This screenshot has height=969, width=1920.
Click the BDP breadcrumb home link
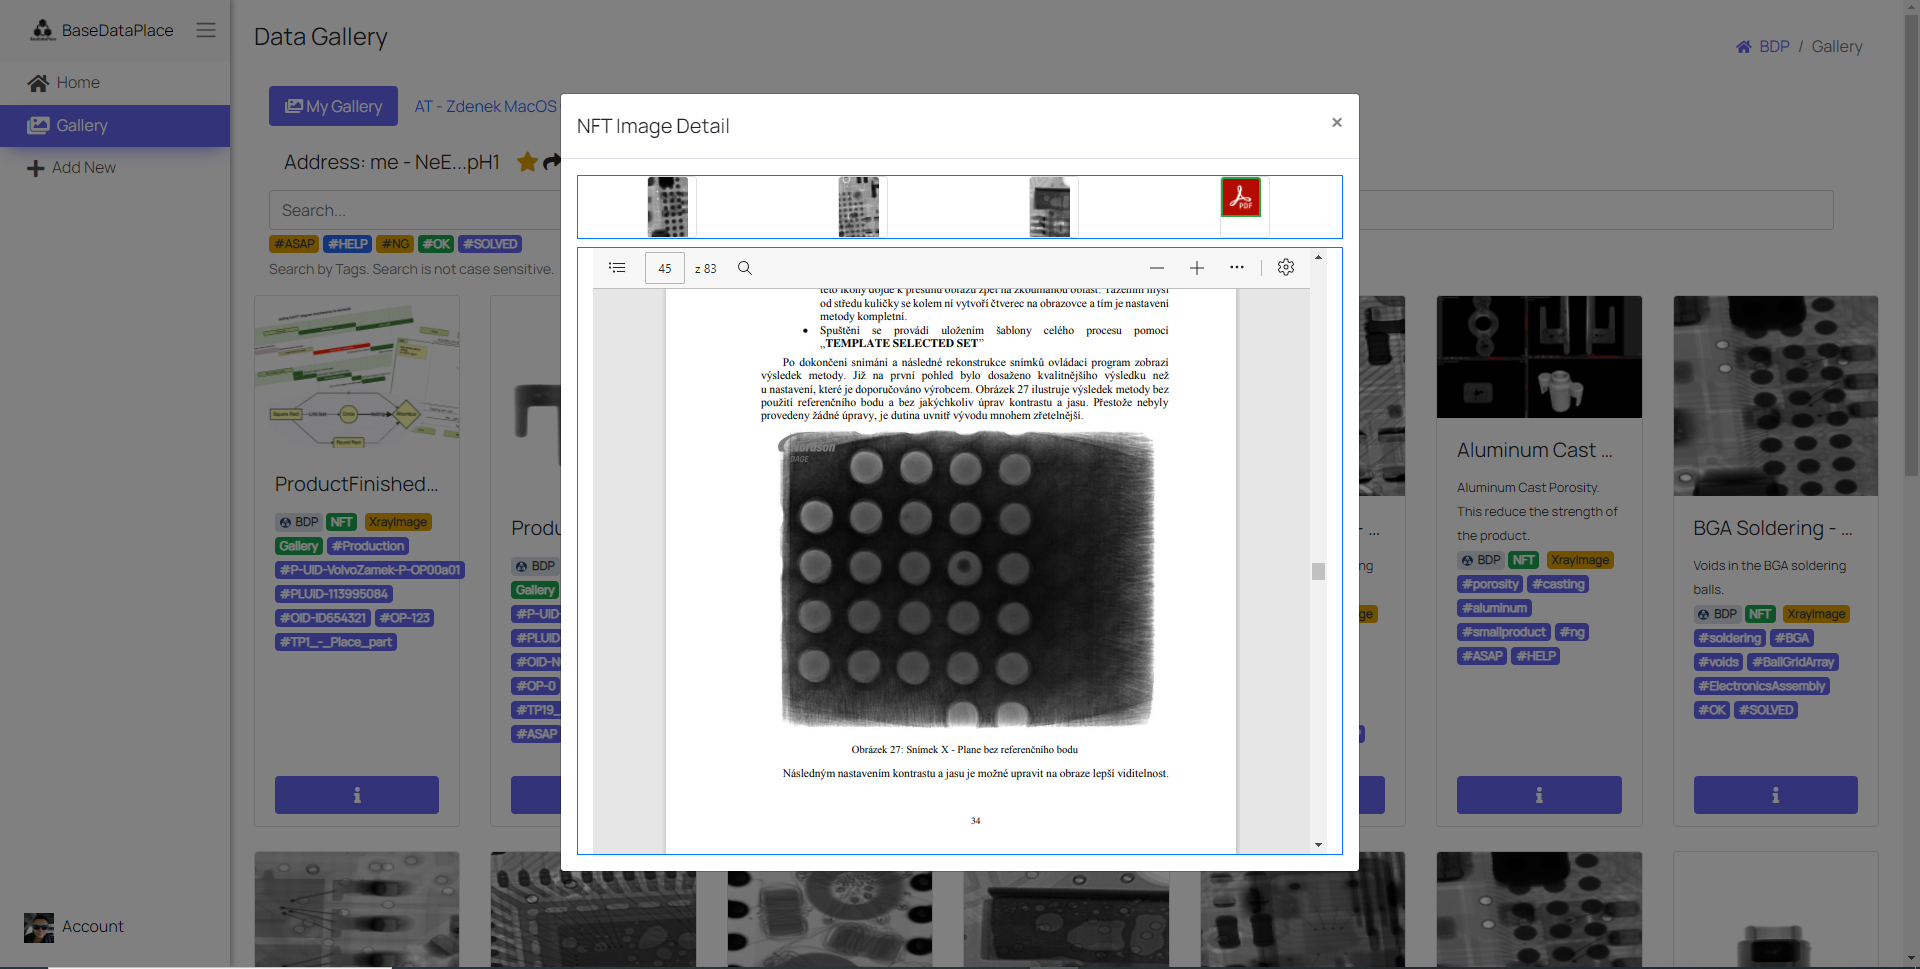1773,47
